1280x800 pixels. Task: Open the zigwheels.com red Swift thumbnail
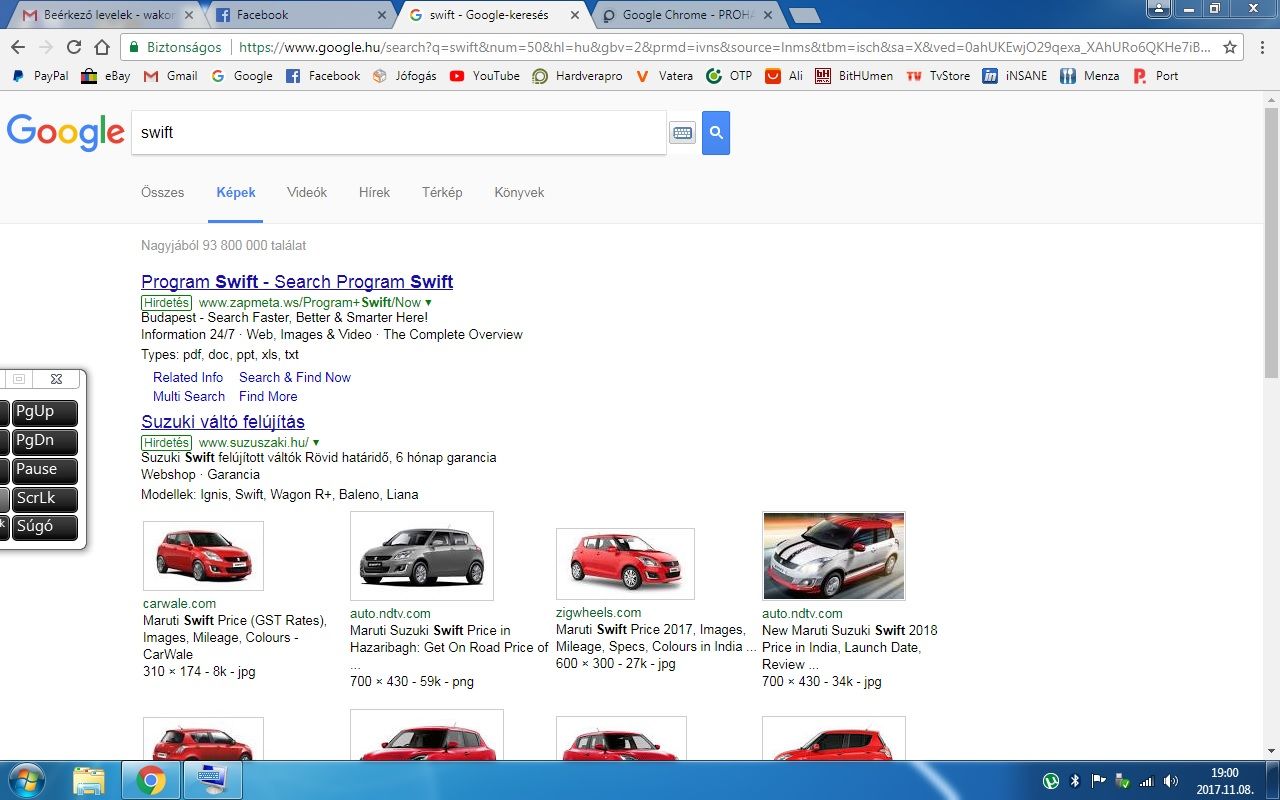point(625,564)
